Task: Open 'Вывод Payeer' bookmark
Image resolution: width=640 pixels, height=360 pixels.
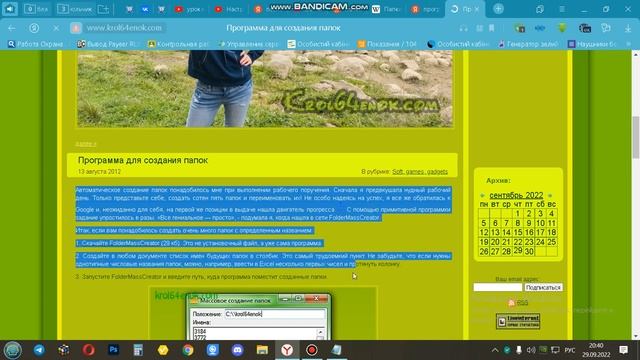Action: coord(108,44)
